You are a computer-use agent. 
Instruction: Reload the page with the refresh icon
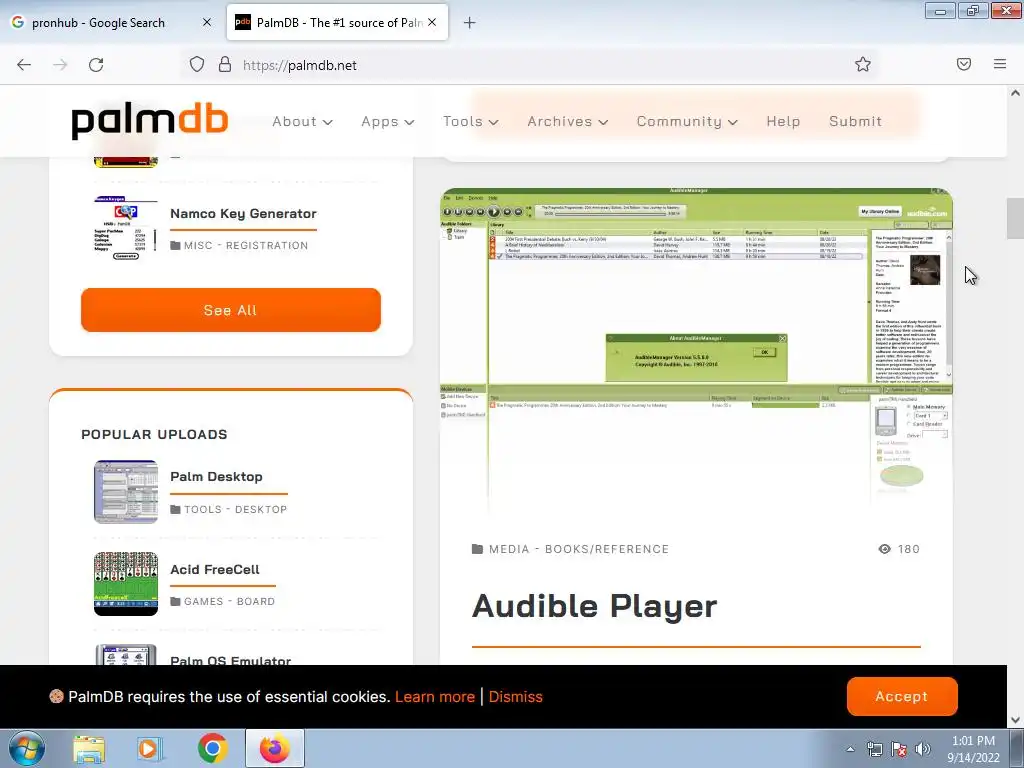pos(96,65)
